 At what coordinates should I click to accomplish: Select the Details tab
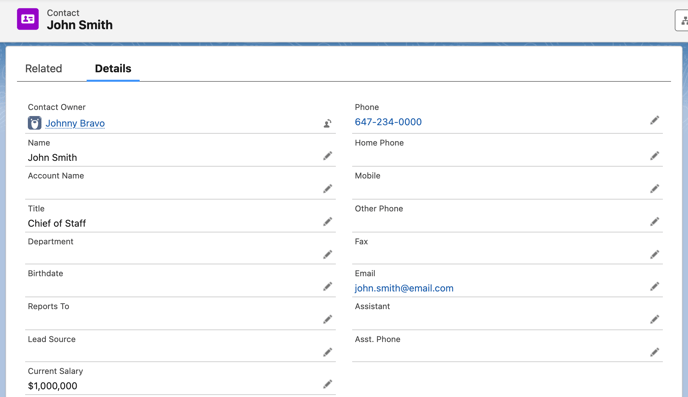click(x=113, y=68)
